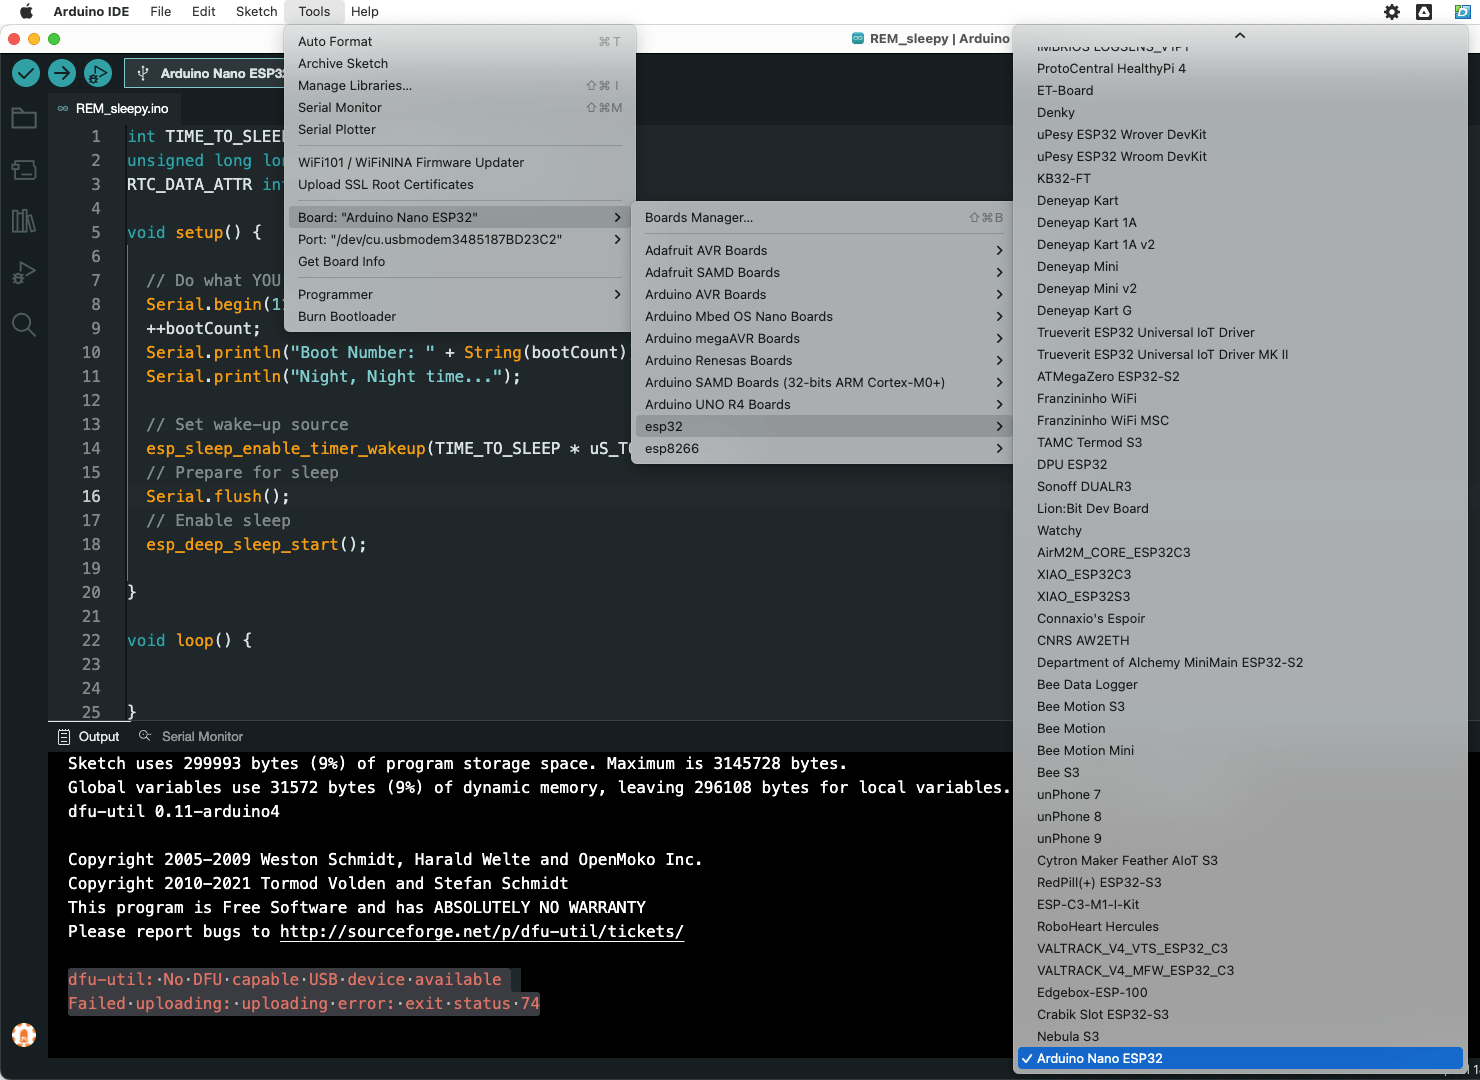Click the user account avatar icon
1480x1080 pixels.
tap(24, 1035)
